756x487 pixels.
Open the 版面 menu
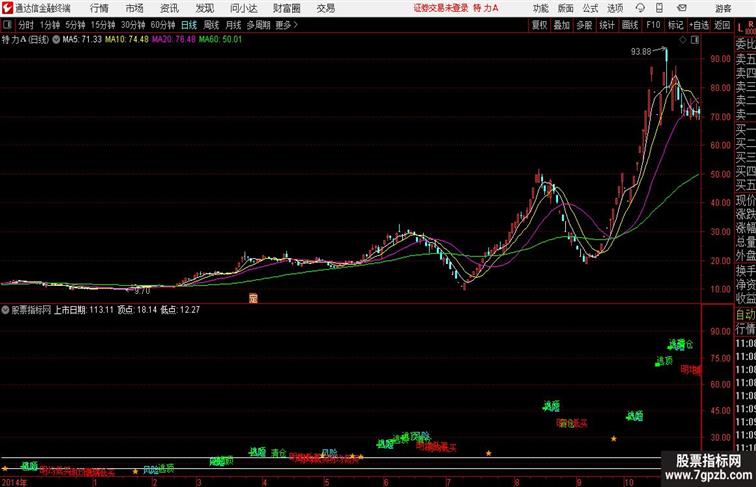point(566,8)
